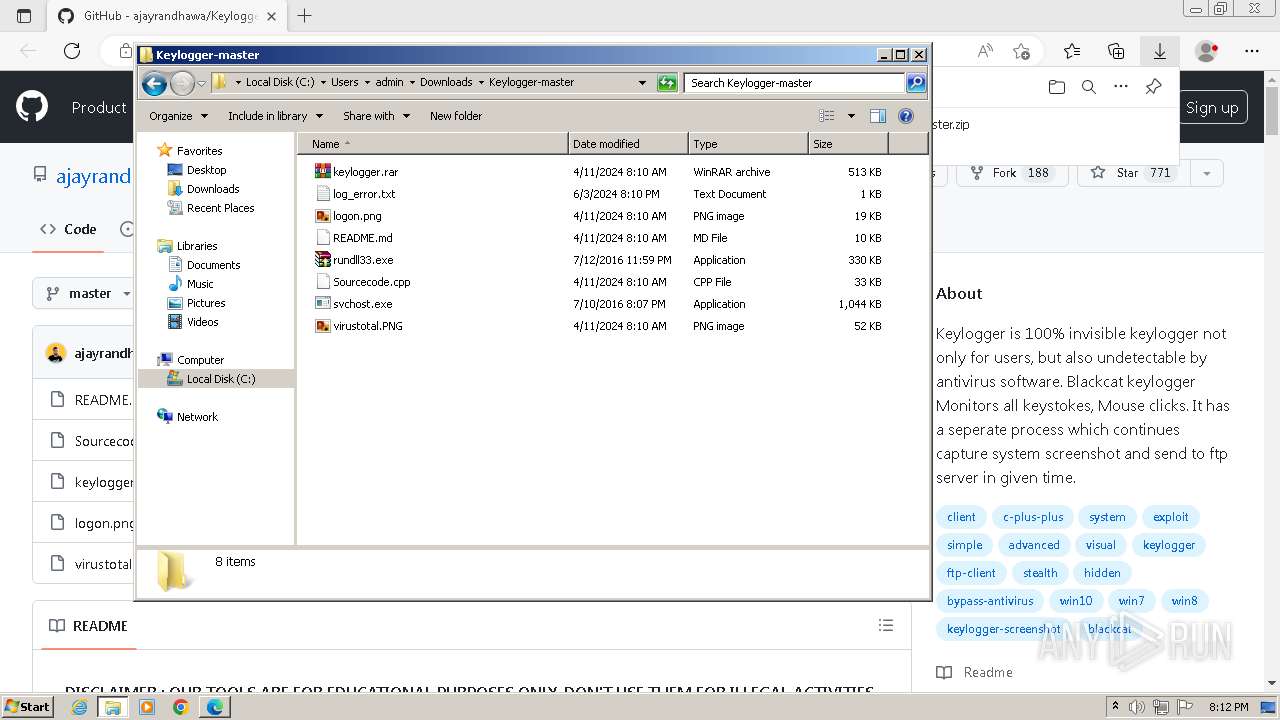This screenshot has height=720, width=1280.
Task: Click the GitHub logo home icon
Action: pyautogui.click(x=32, y=107)
